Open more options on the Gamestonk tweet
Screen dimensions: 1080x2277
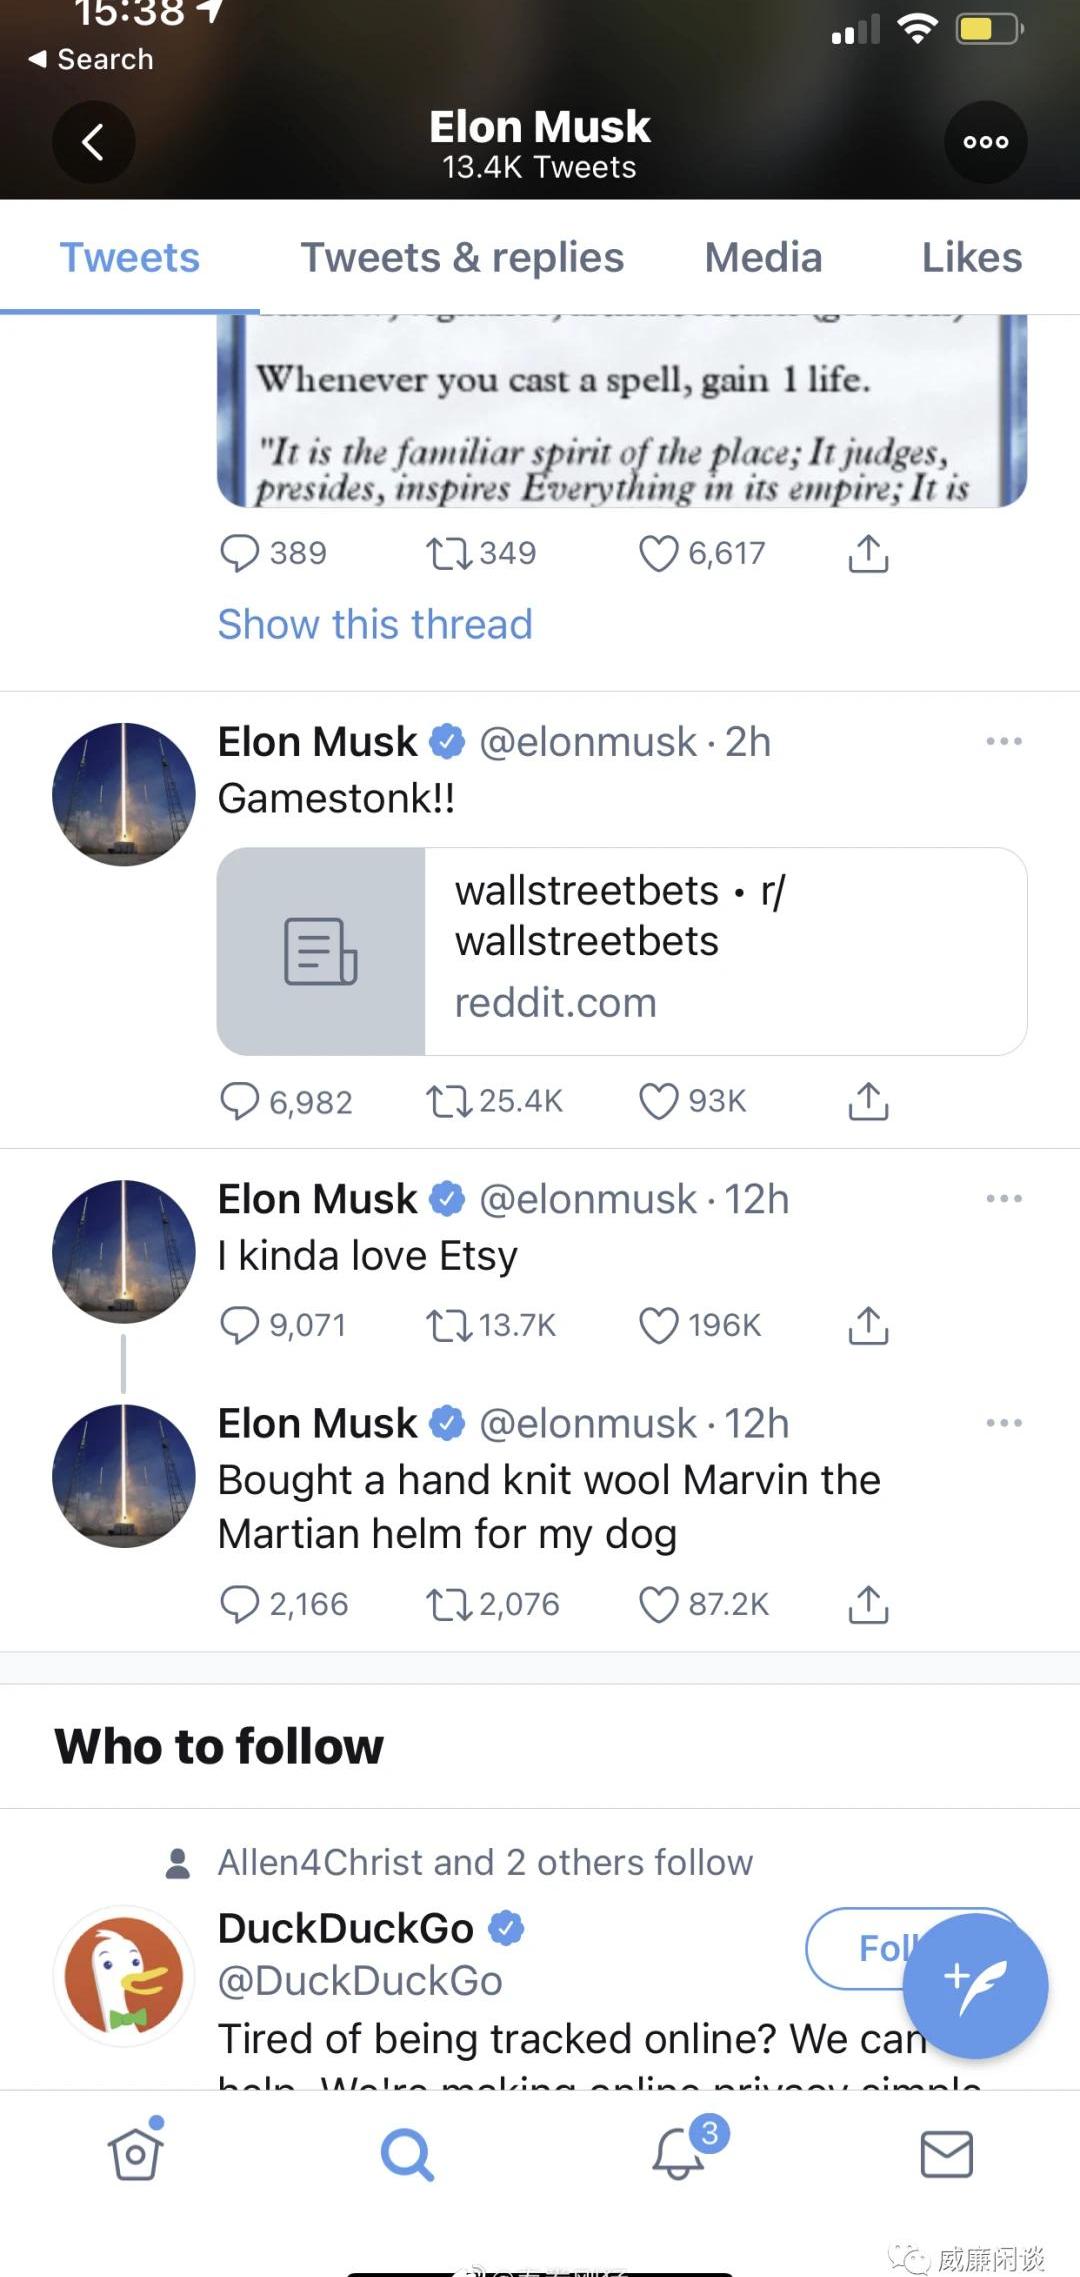click(1003, 741)
